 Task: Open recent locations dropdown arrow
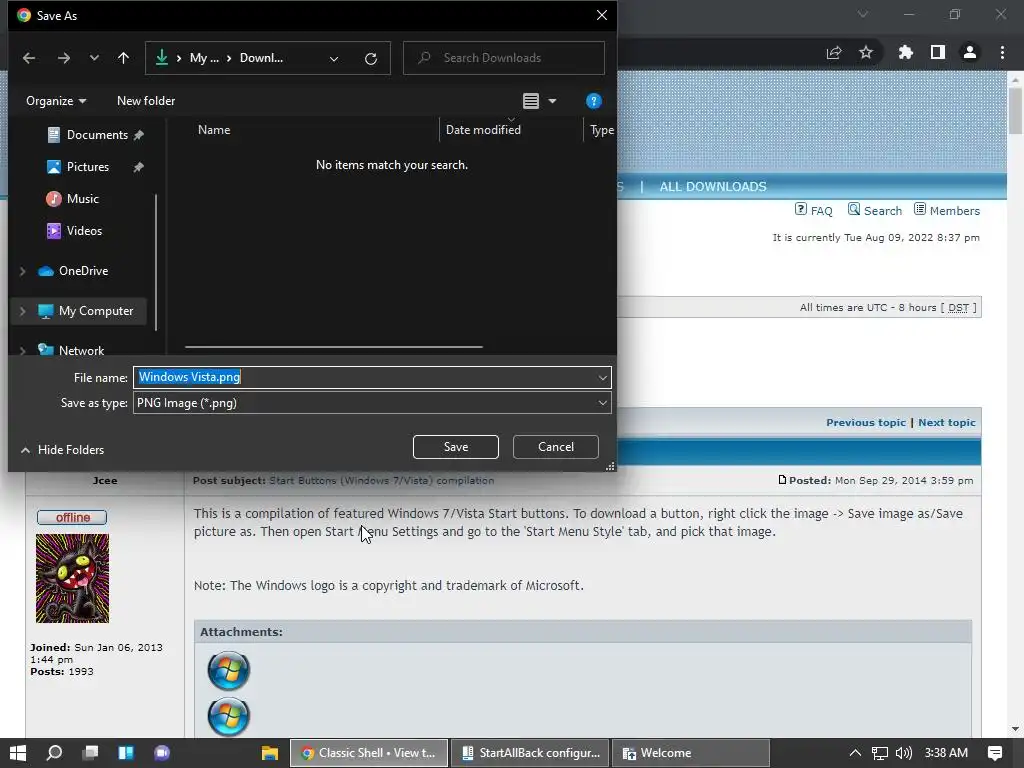click(94, 58)
